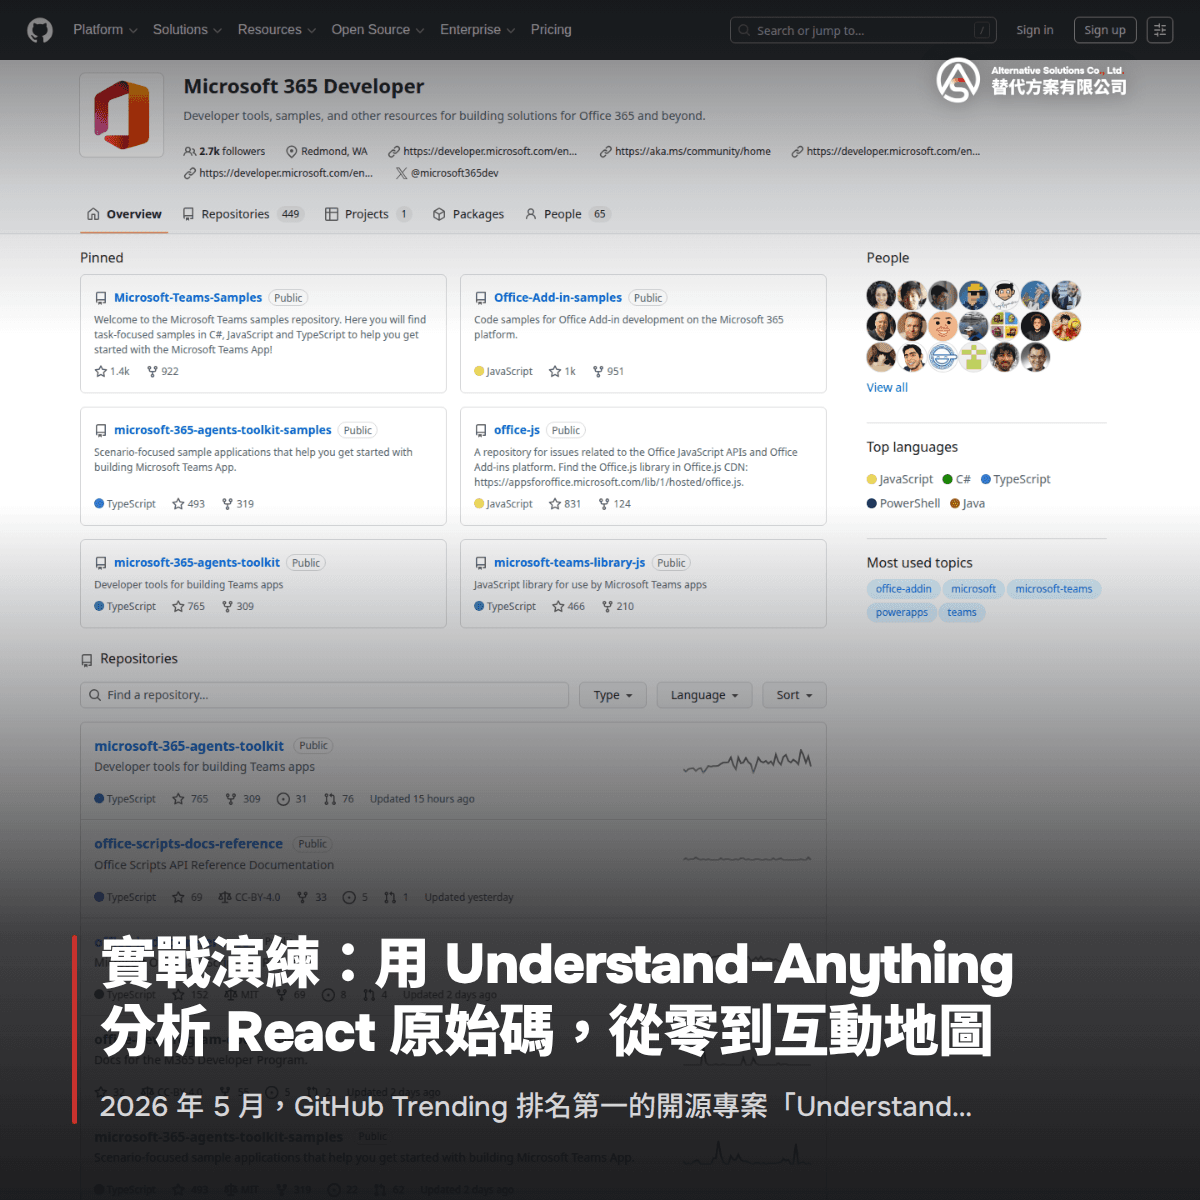Filter by JavaScript in Top languages
Screen dimensions: 1200x1200
coord(900,479)
